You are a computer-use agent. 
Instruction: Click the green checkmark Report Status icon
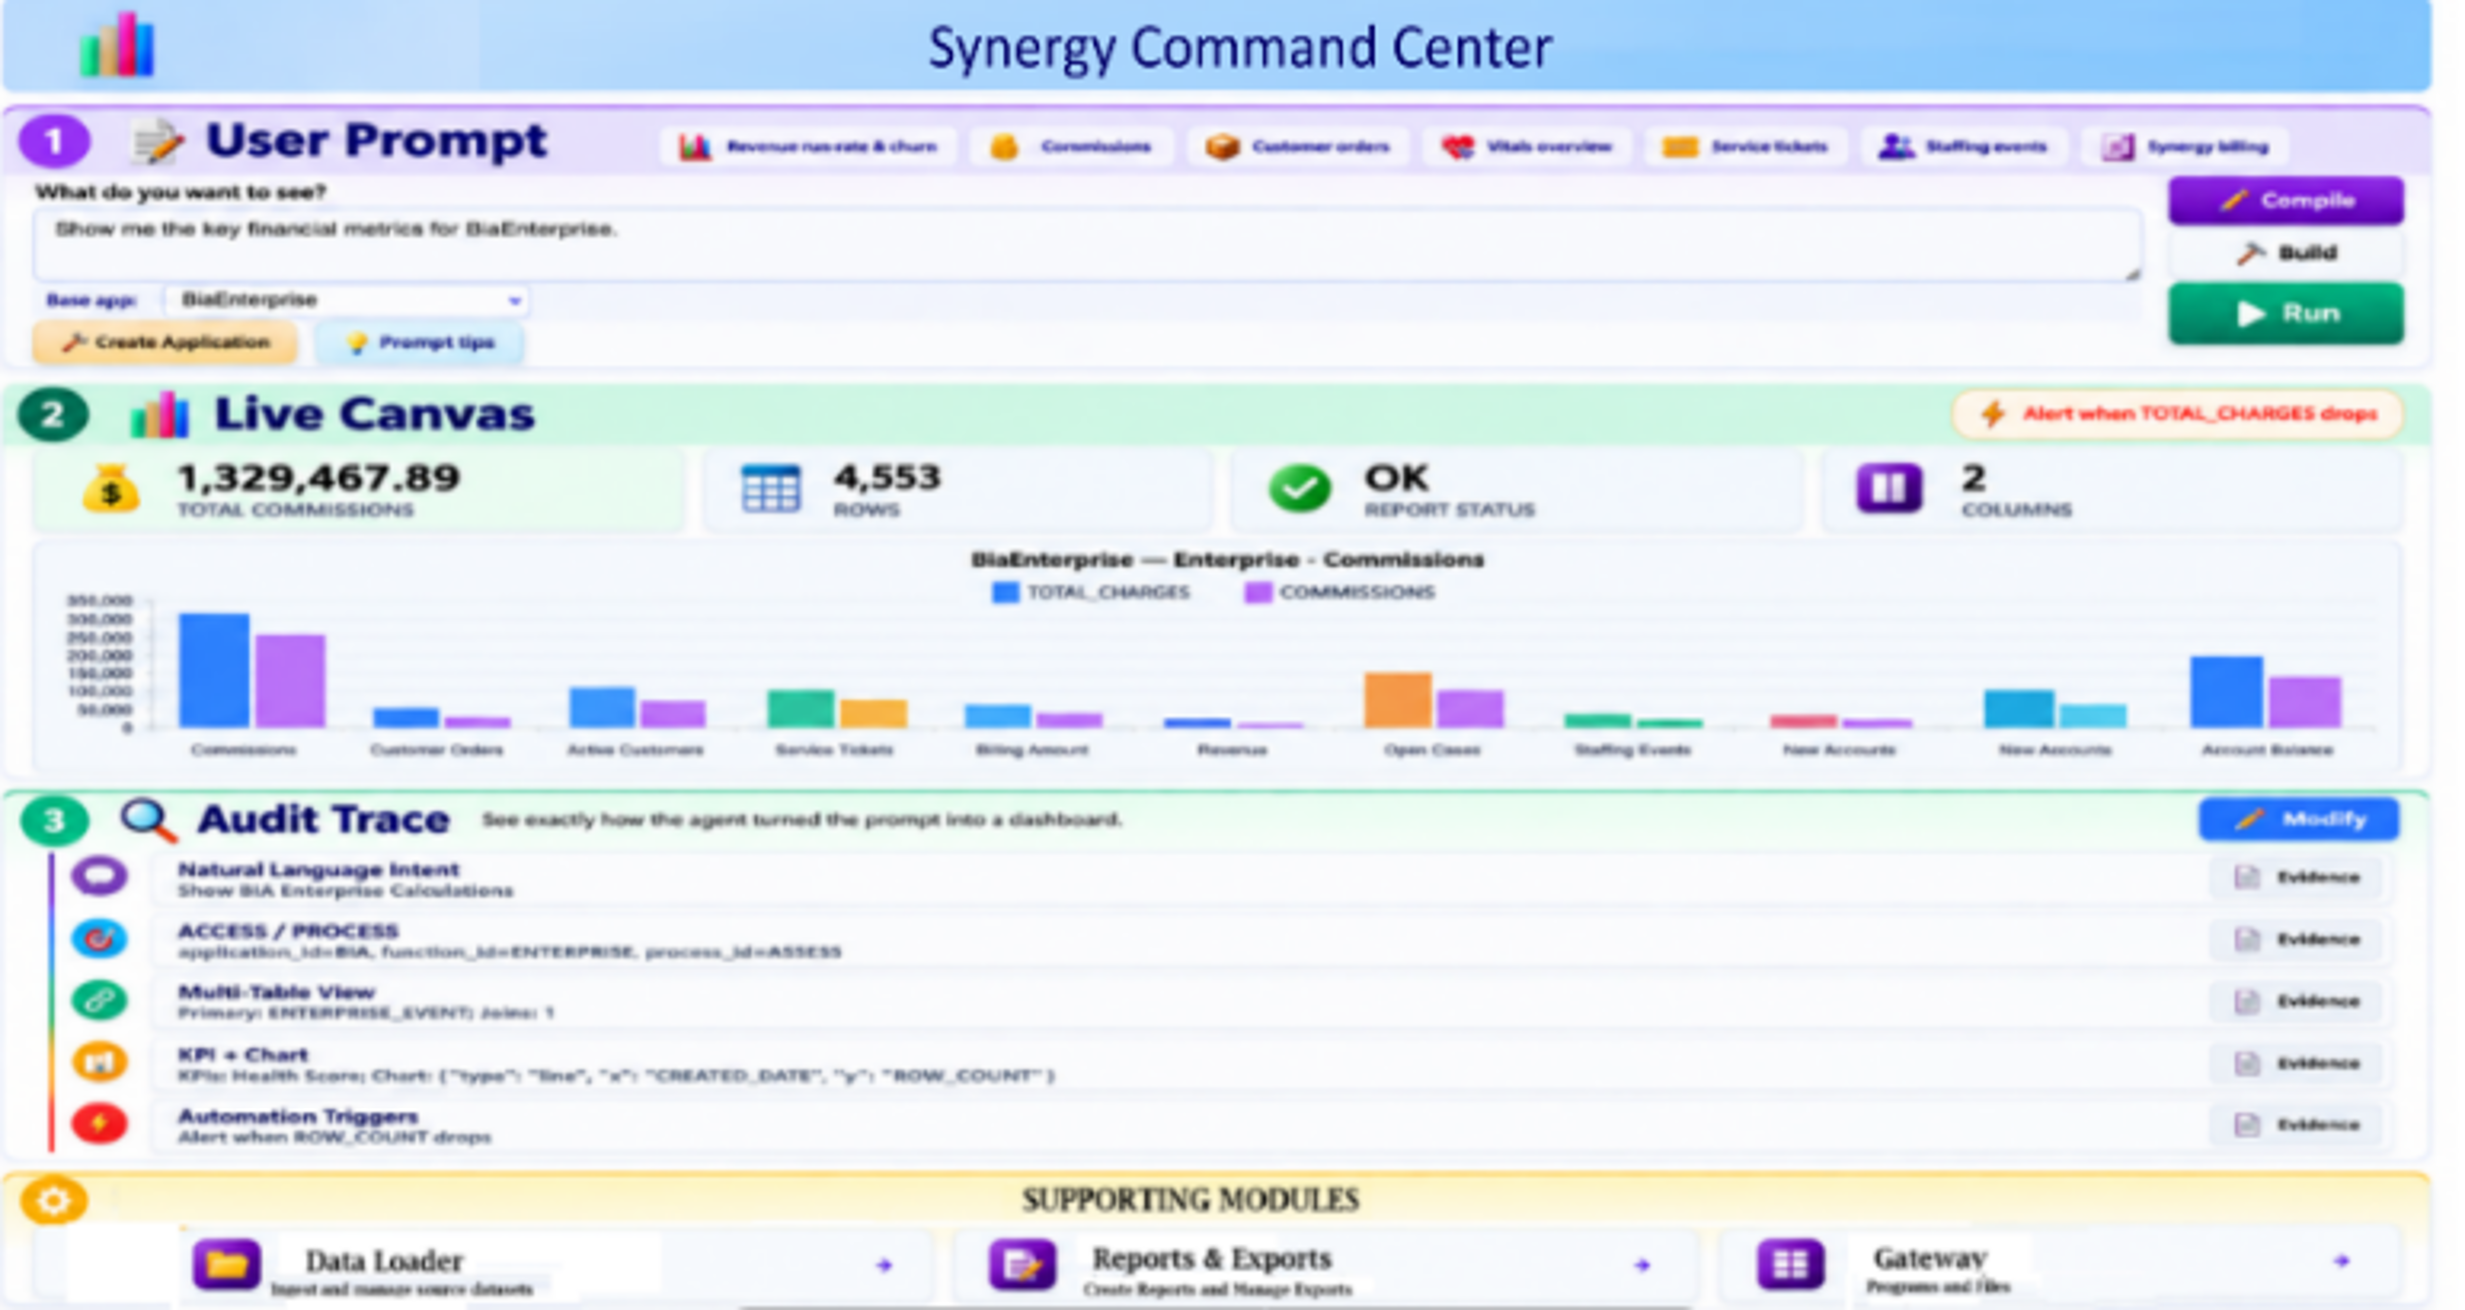point(1299,489)
